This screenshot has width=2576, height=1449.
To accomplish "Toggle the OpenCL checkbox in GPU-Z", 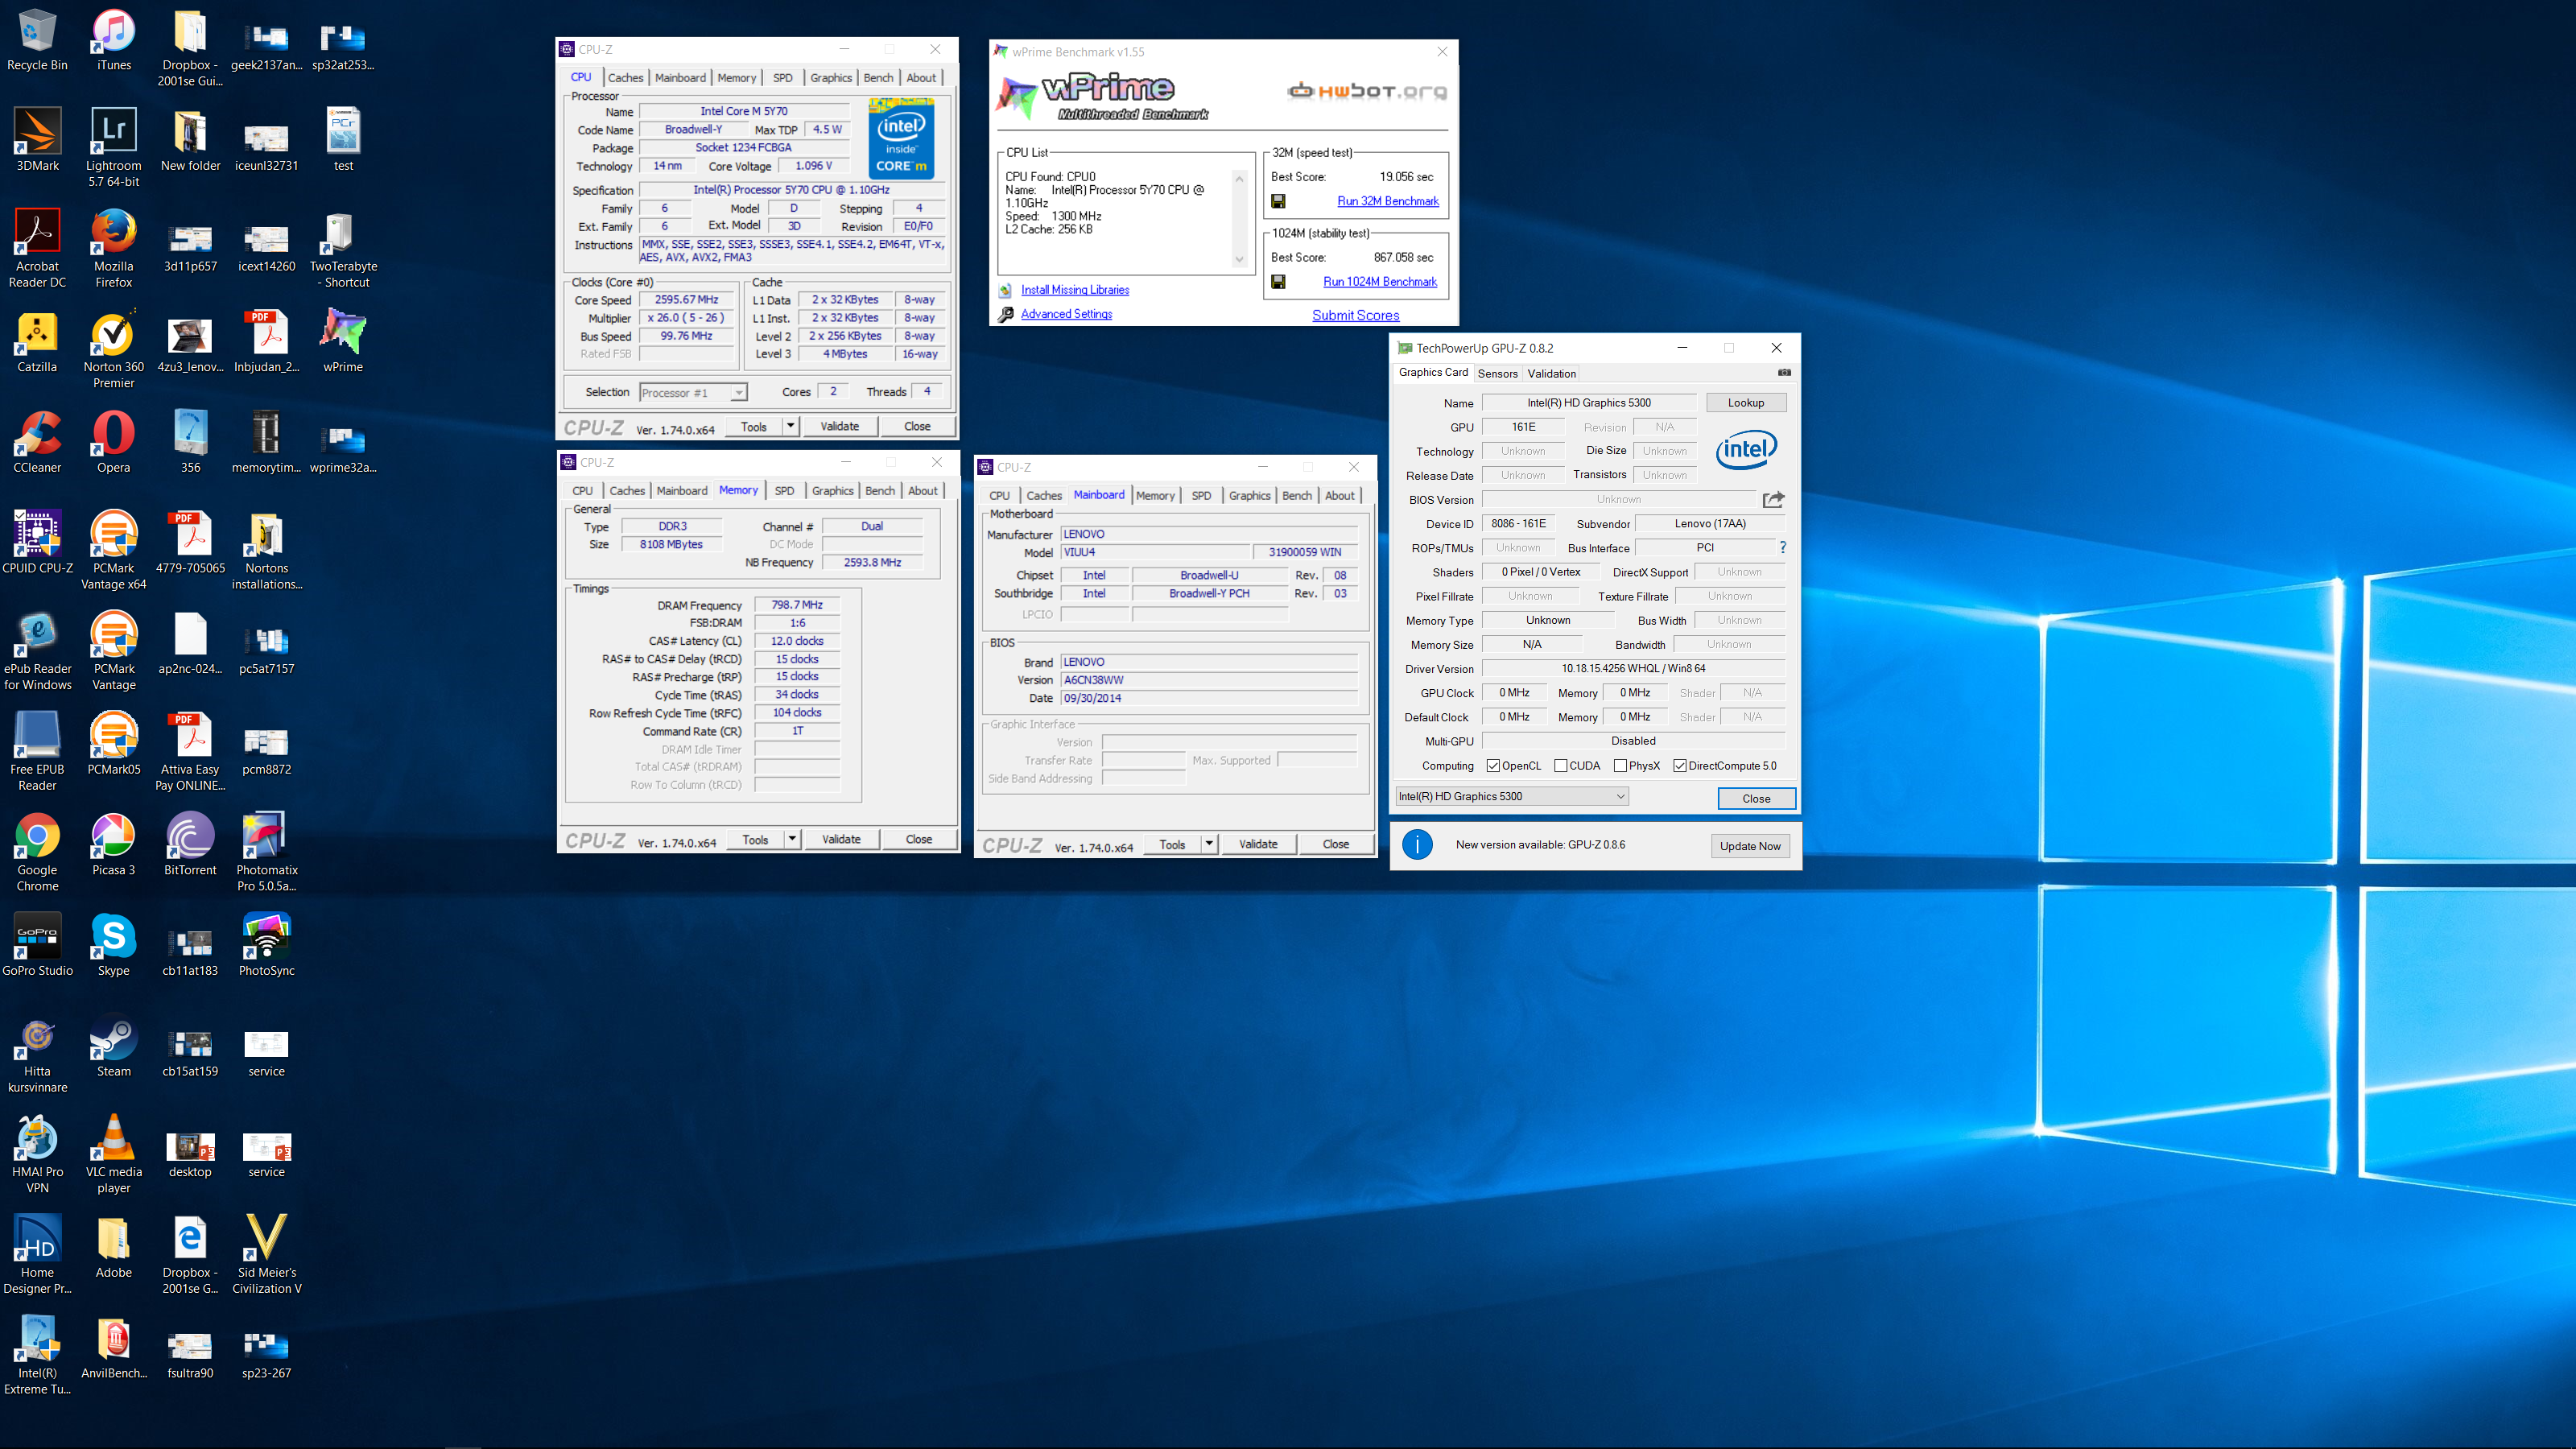I will (1493, 766).
